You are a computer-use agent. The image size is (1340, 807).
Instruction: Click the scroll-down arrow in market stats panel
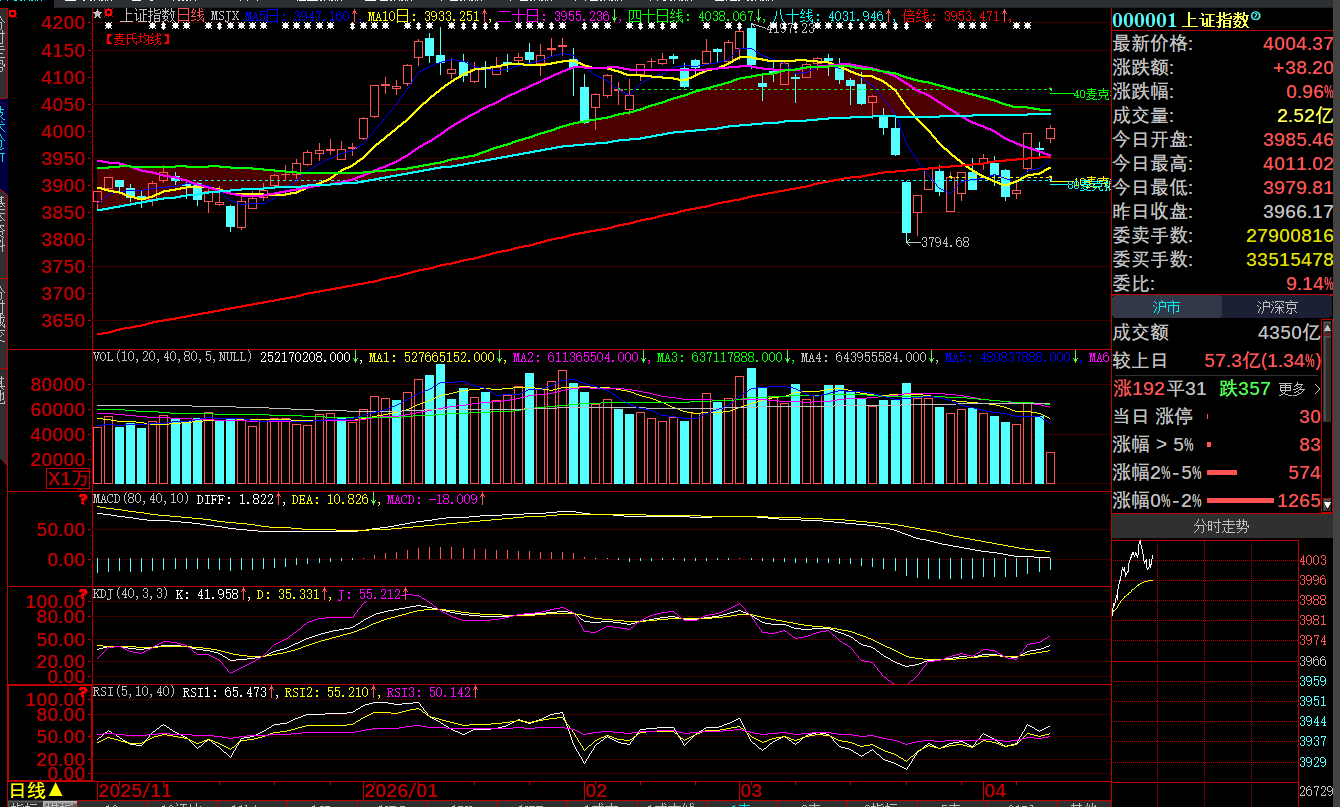click(1328, 504)
